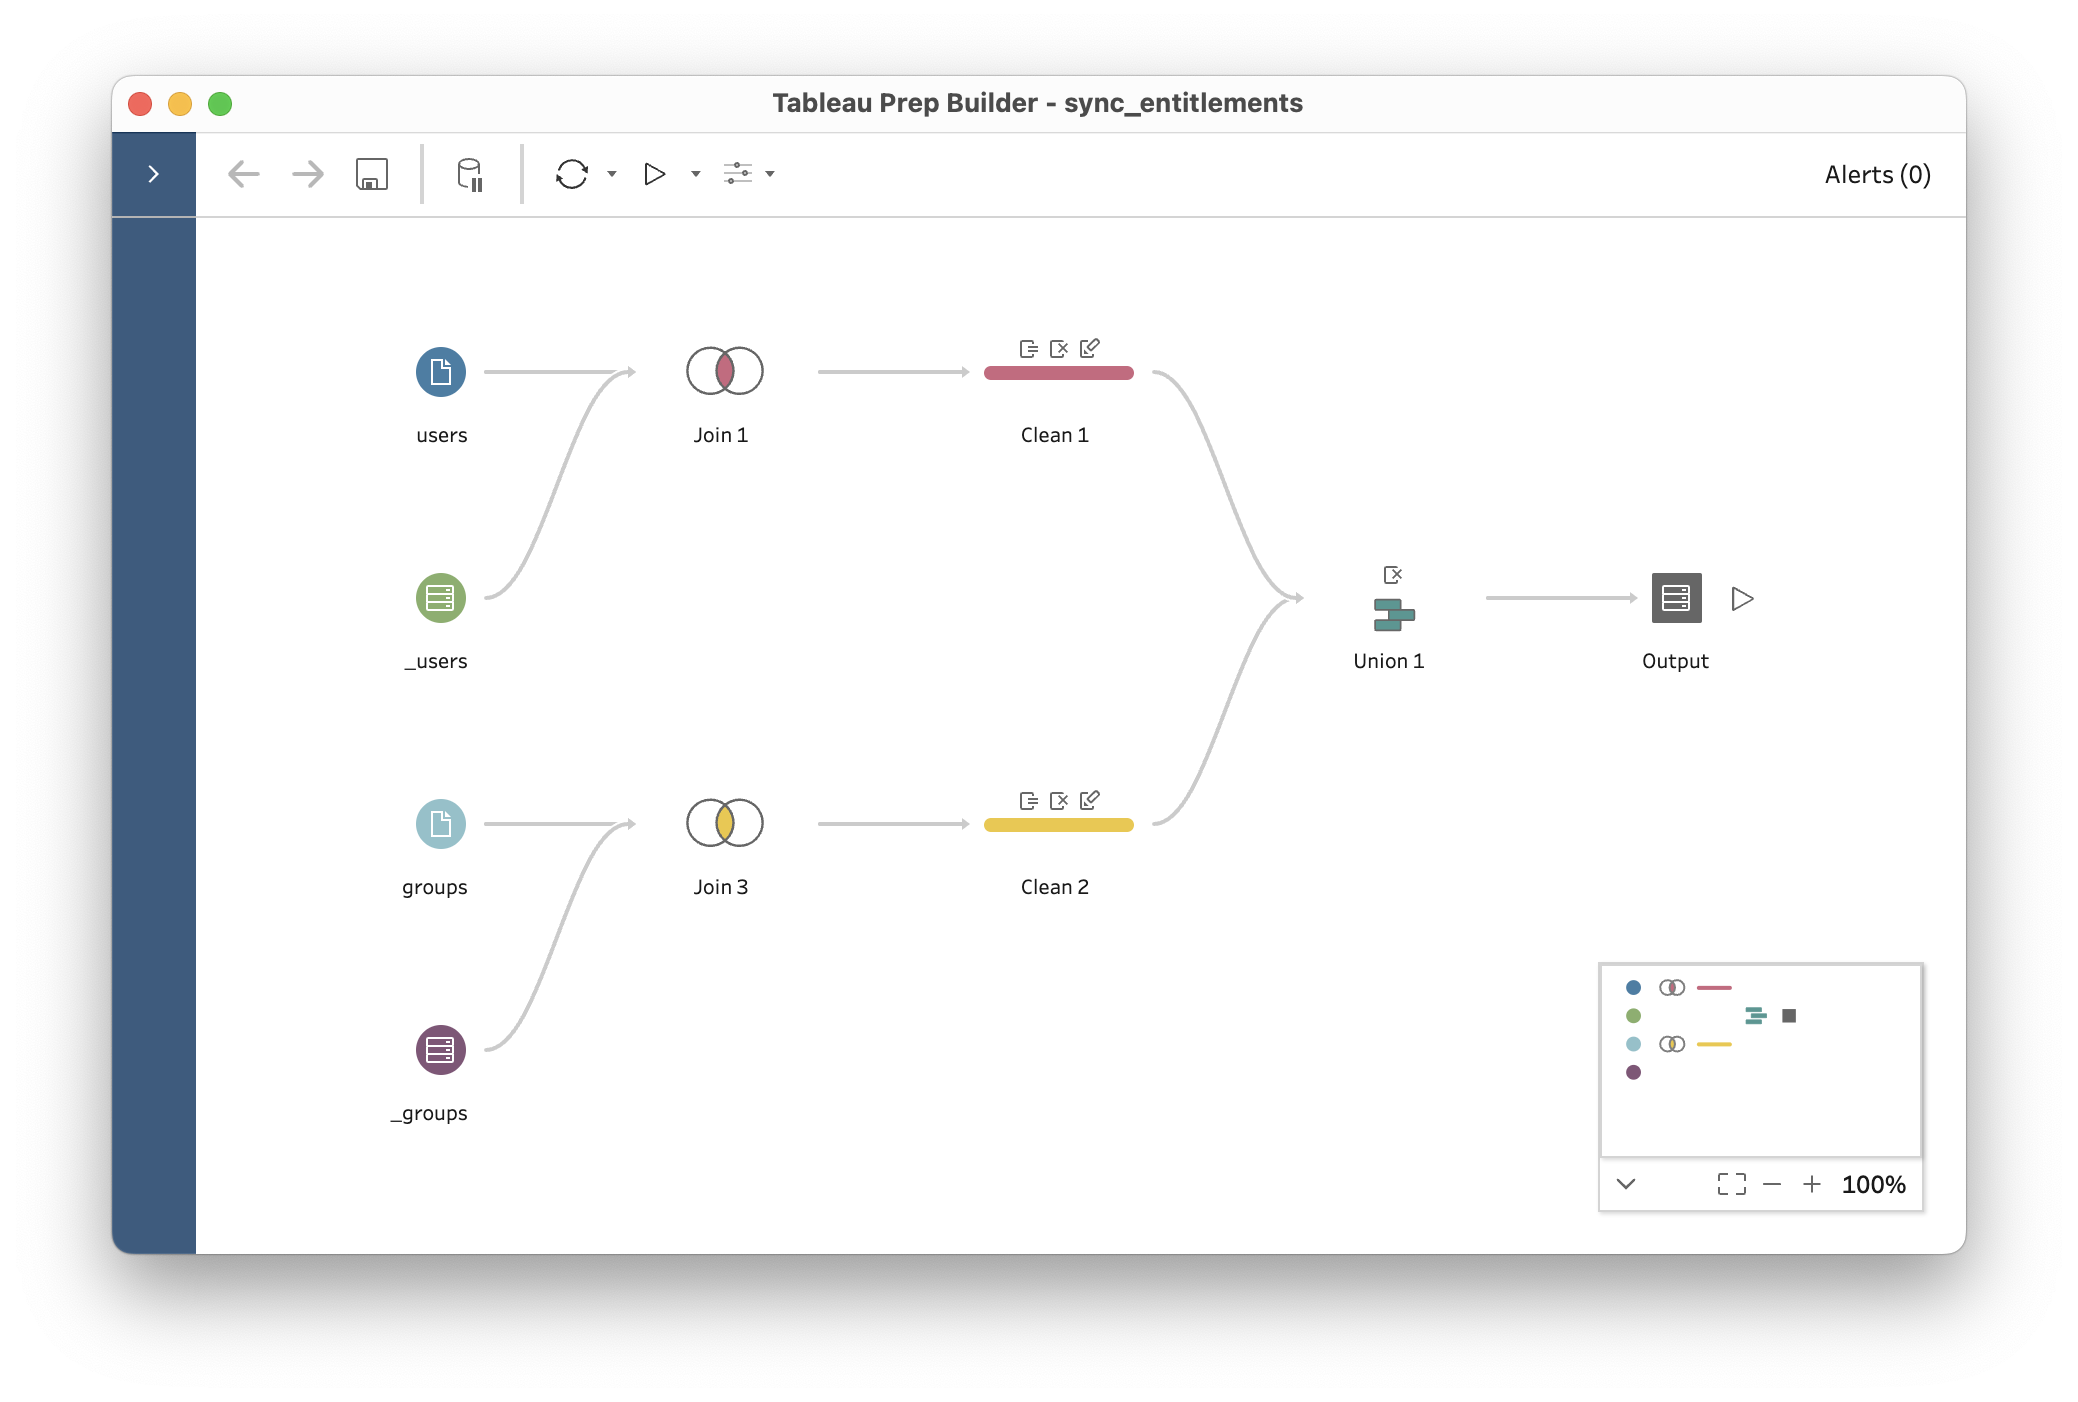Click the users input step icon
This screenshot has width=2078, height=1402.
(x=440, y=372)
